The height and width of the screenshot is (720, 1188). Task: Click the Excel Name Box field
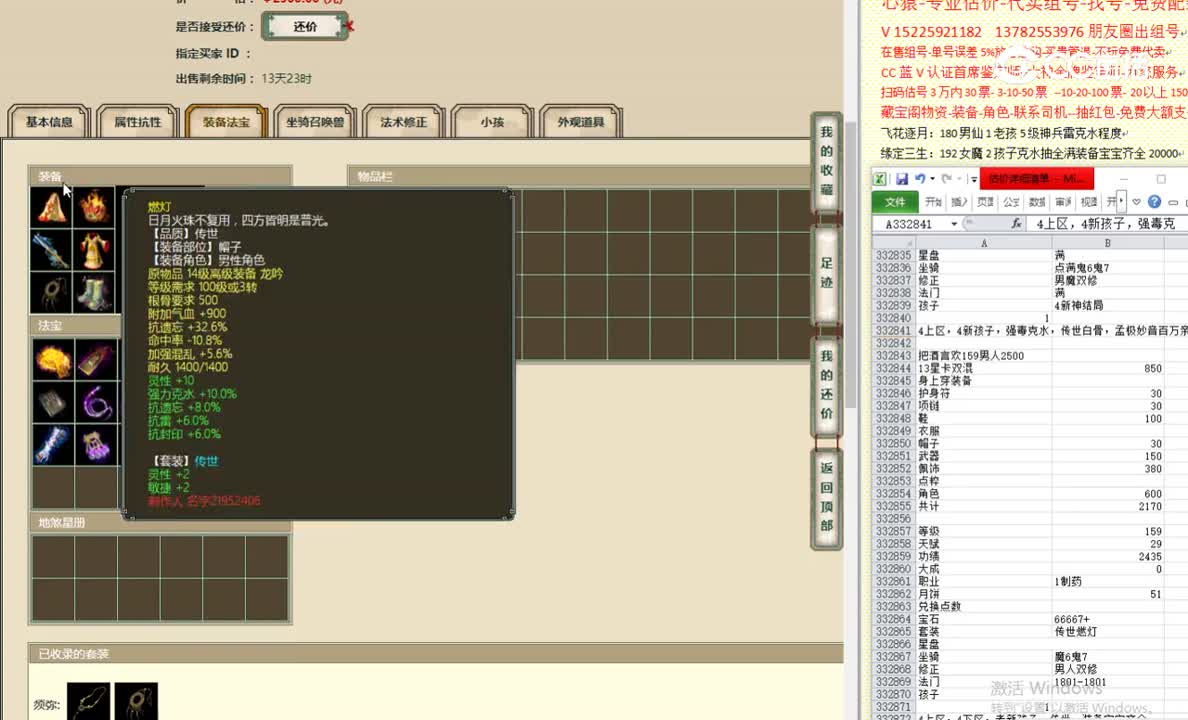coord(909,224)
